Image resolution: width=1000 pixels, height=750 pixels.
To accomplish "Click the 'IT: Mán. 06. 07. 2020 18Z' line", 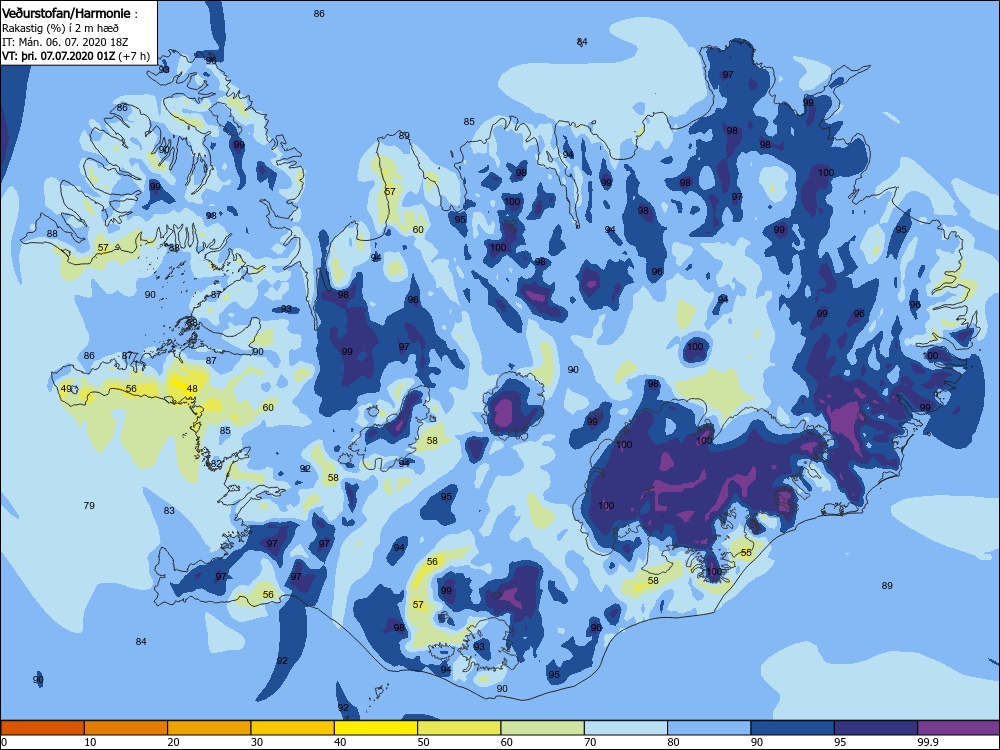I will click(64, 42).
